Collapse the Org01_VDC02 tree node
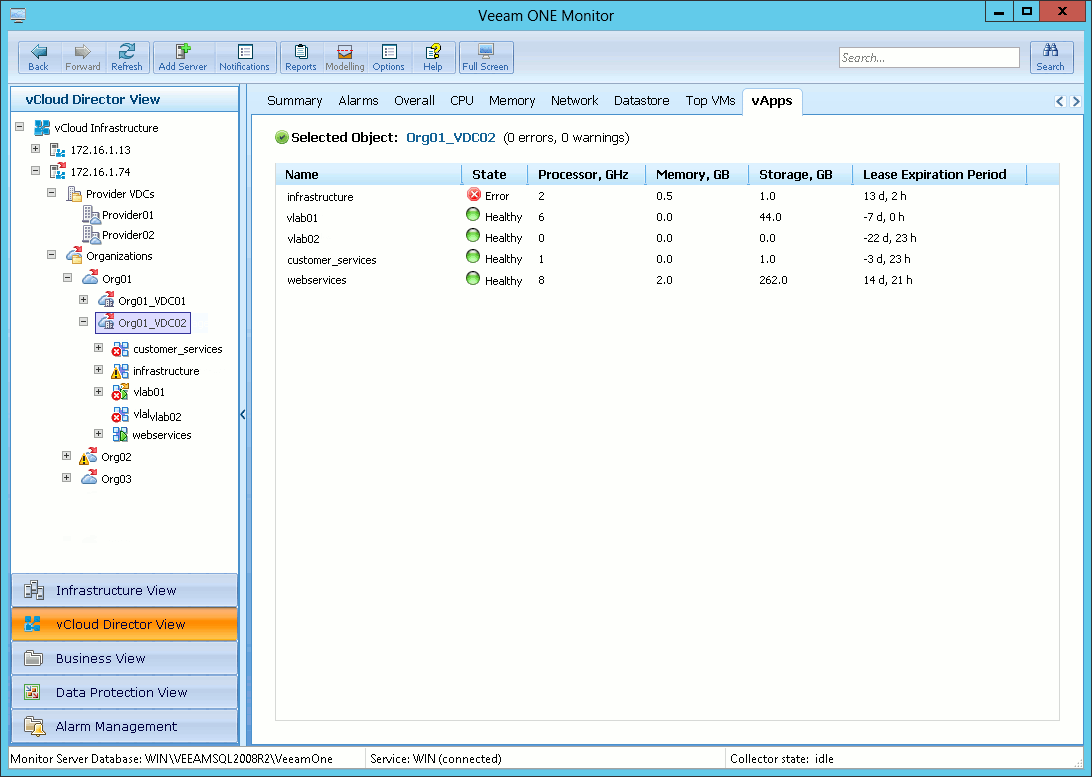This screenshot has width=1092, height=777. coord(84,322)
